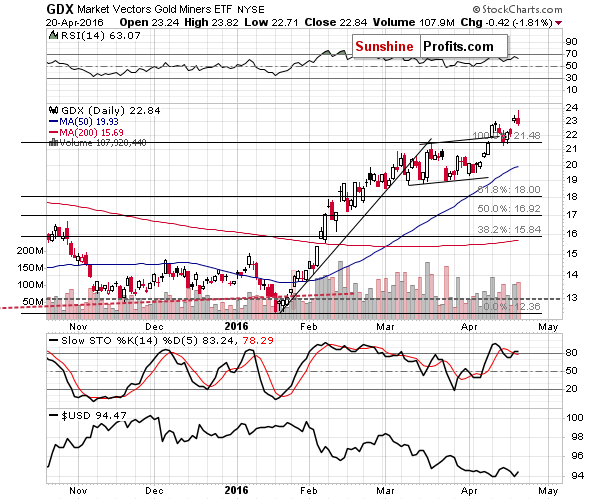This screenshot has width=600, height=500.
Task: Click the Sunshine logo text
Action: 385,46
